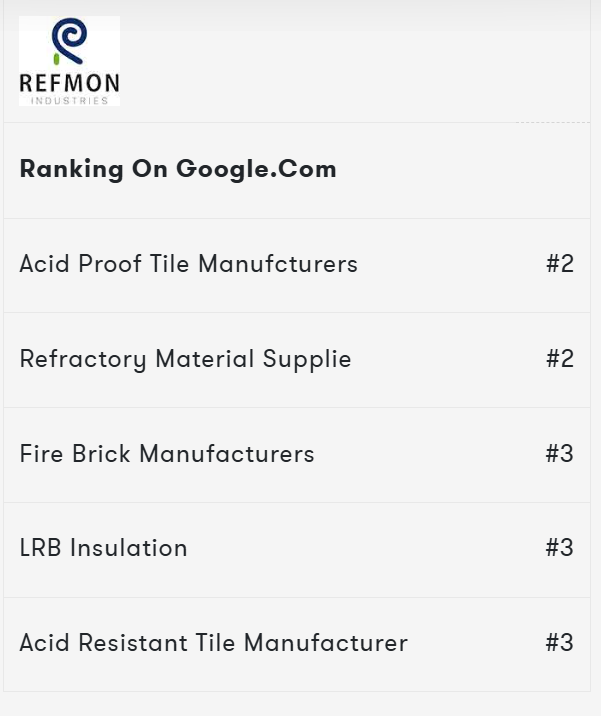Select the LRB Insulation keyword

pyautogui.click(x=103, y=548)
